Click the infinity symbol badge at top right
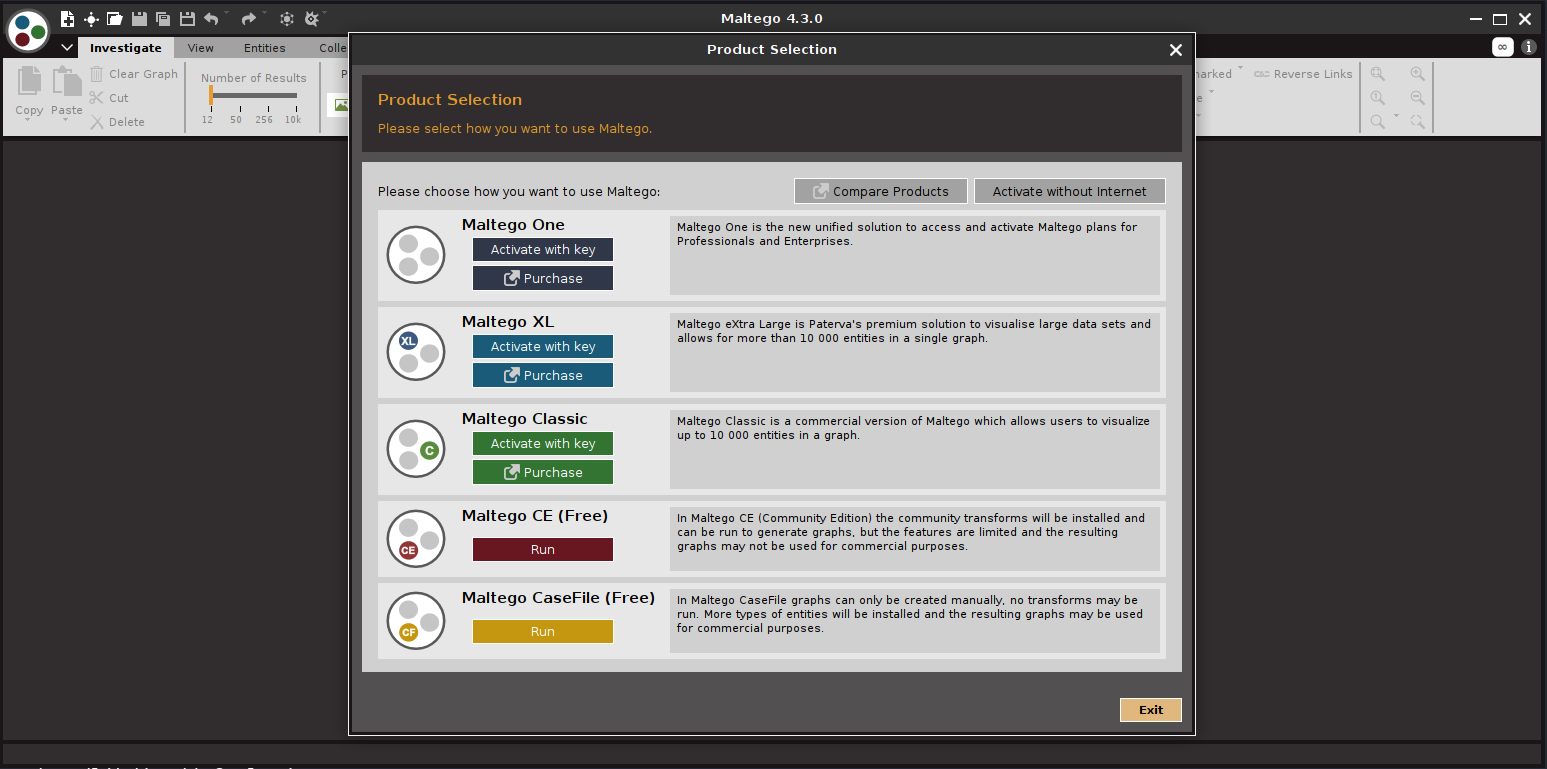 (1502, 47)
